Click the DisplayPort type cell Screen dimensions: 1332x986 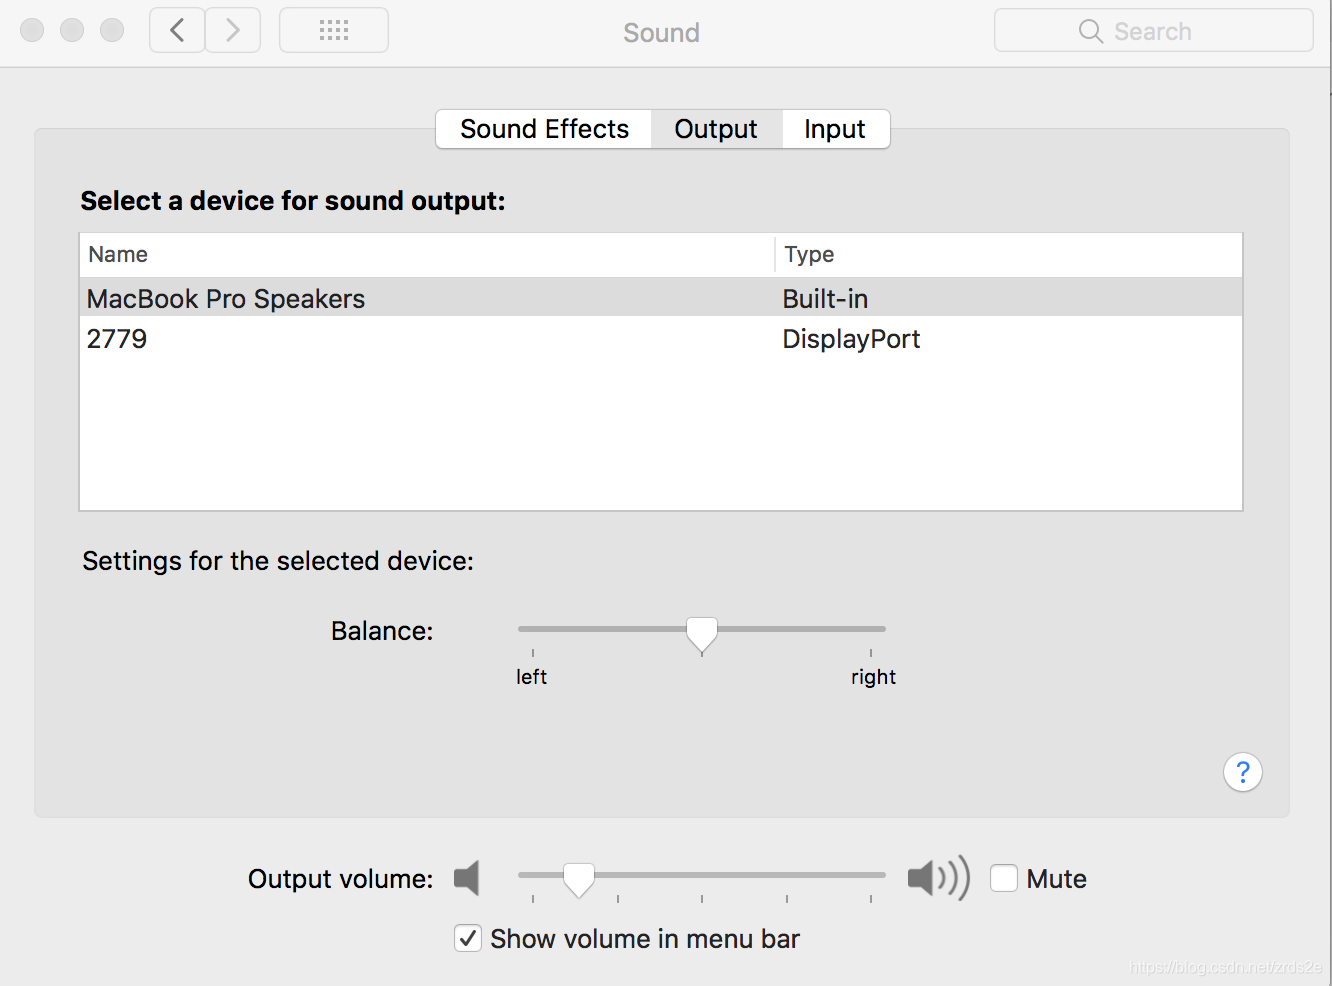coord(851,339)
